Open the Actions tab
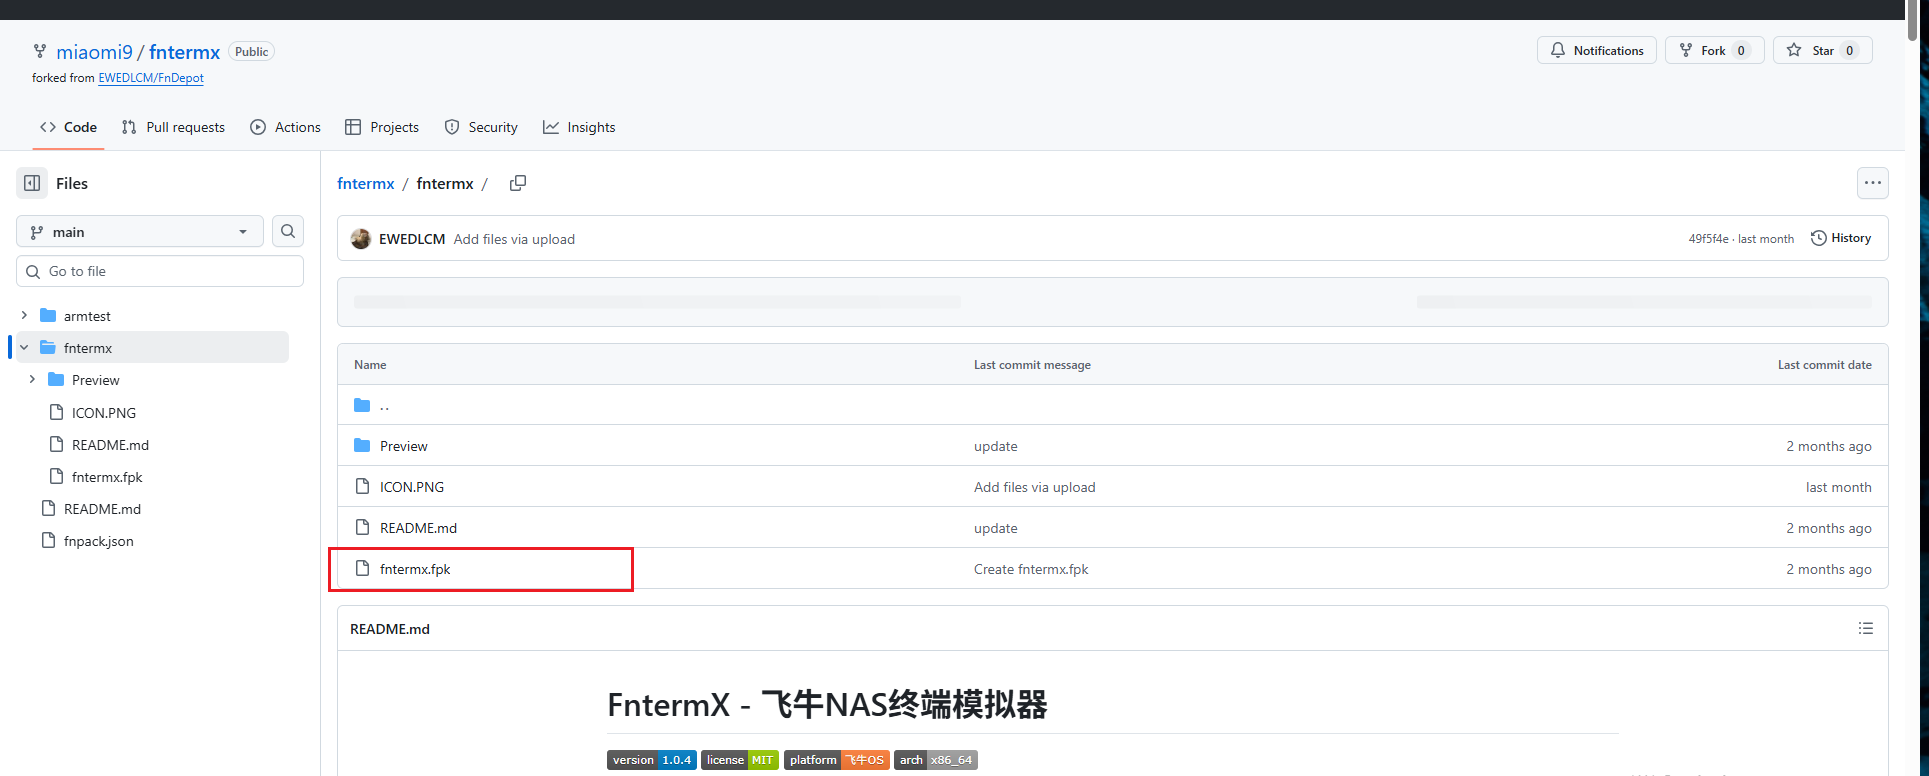This screenshot has height=776, width=1929. tap(286, 127)
